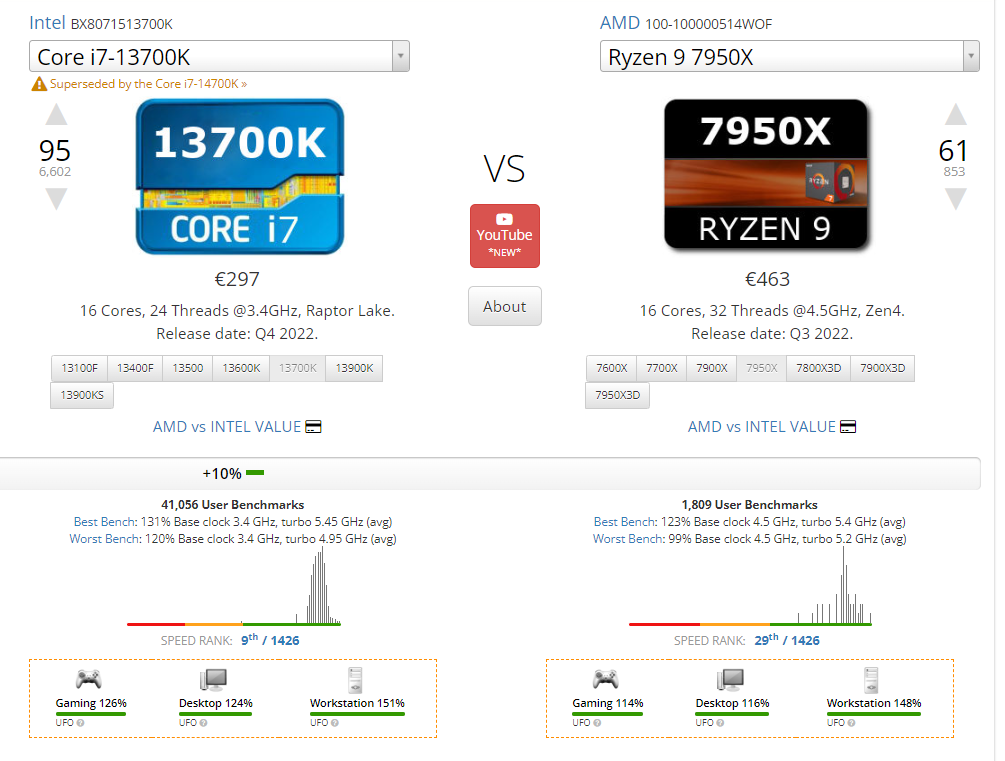Select the 13900K model tab
This screenshot has width=1005, height=761.
[x=354, y=368]
